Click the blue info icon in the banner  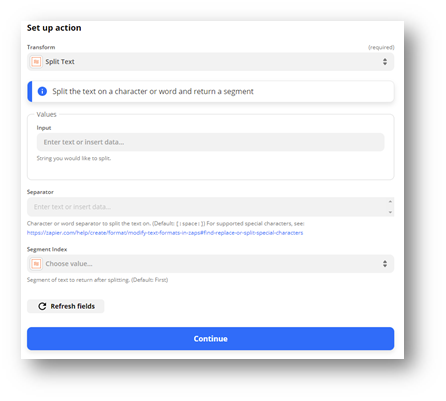coord(42,91)
